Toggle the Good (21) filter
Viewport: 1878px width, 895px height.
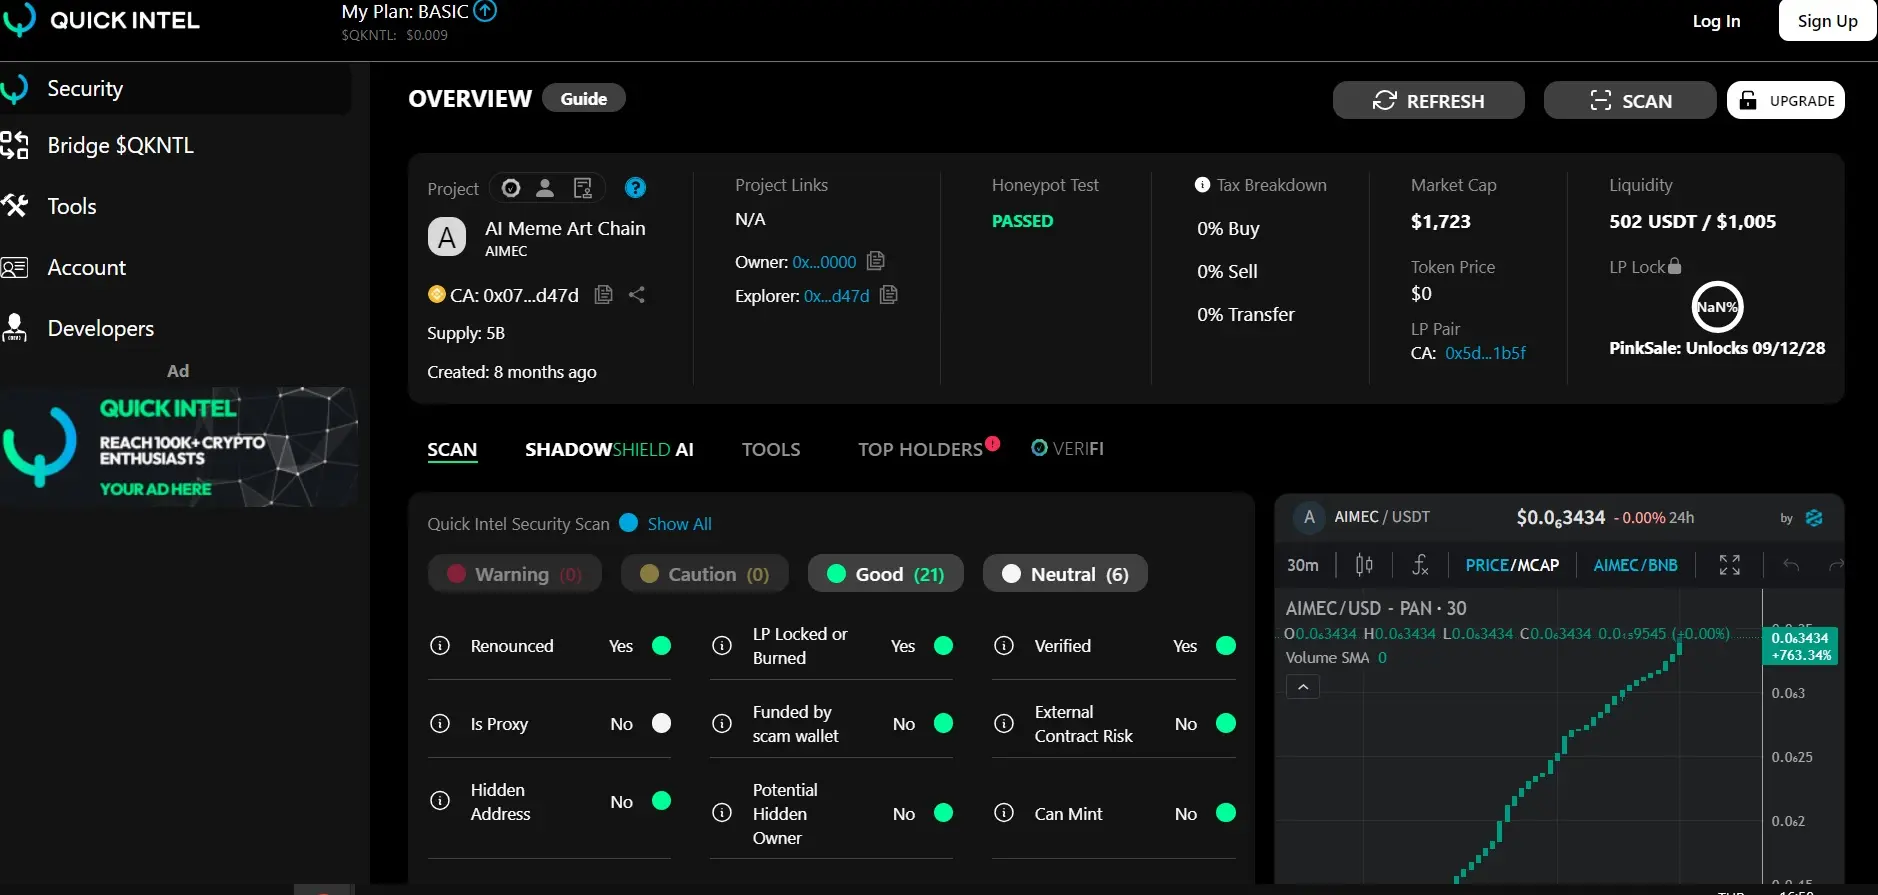[x=886, y=574]
